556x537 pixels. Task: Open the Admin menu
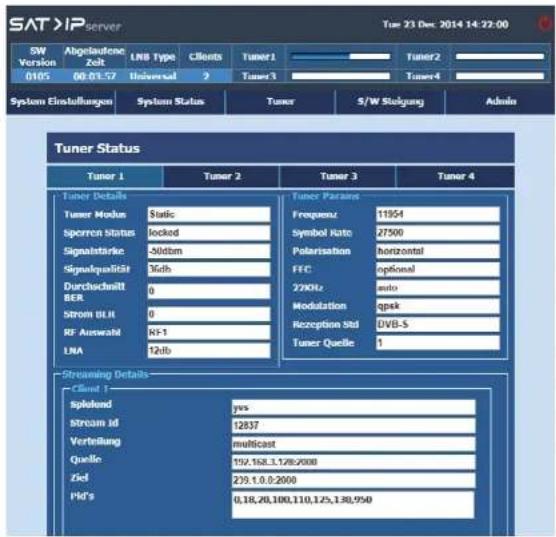click(x=500, y=101)
